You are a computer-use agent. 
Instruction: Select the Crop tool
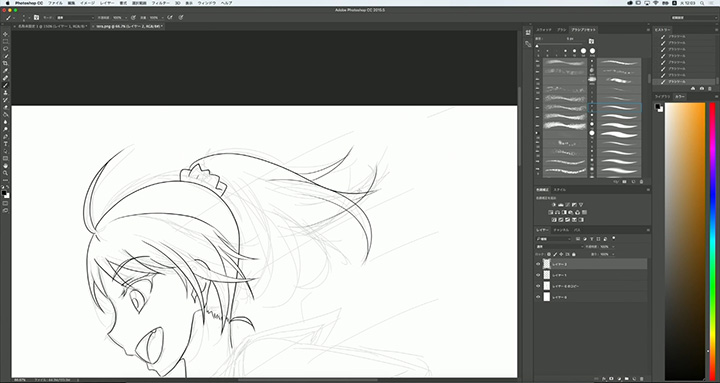point(6,63)
